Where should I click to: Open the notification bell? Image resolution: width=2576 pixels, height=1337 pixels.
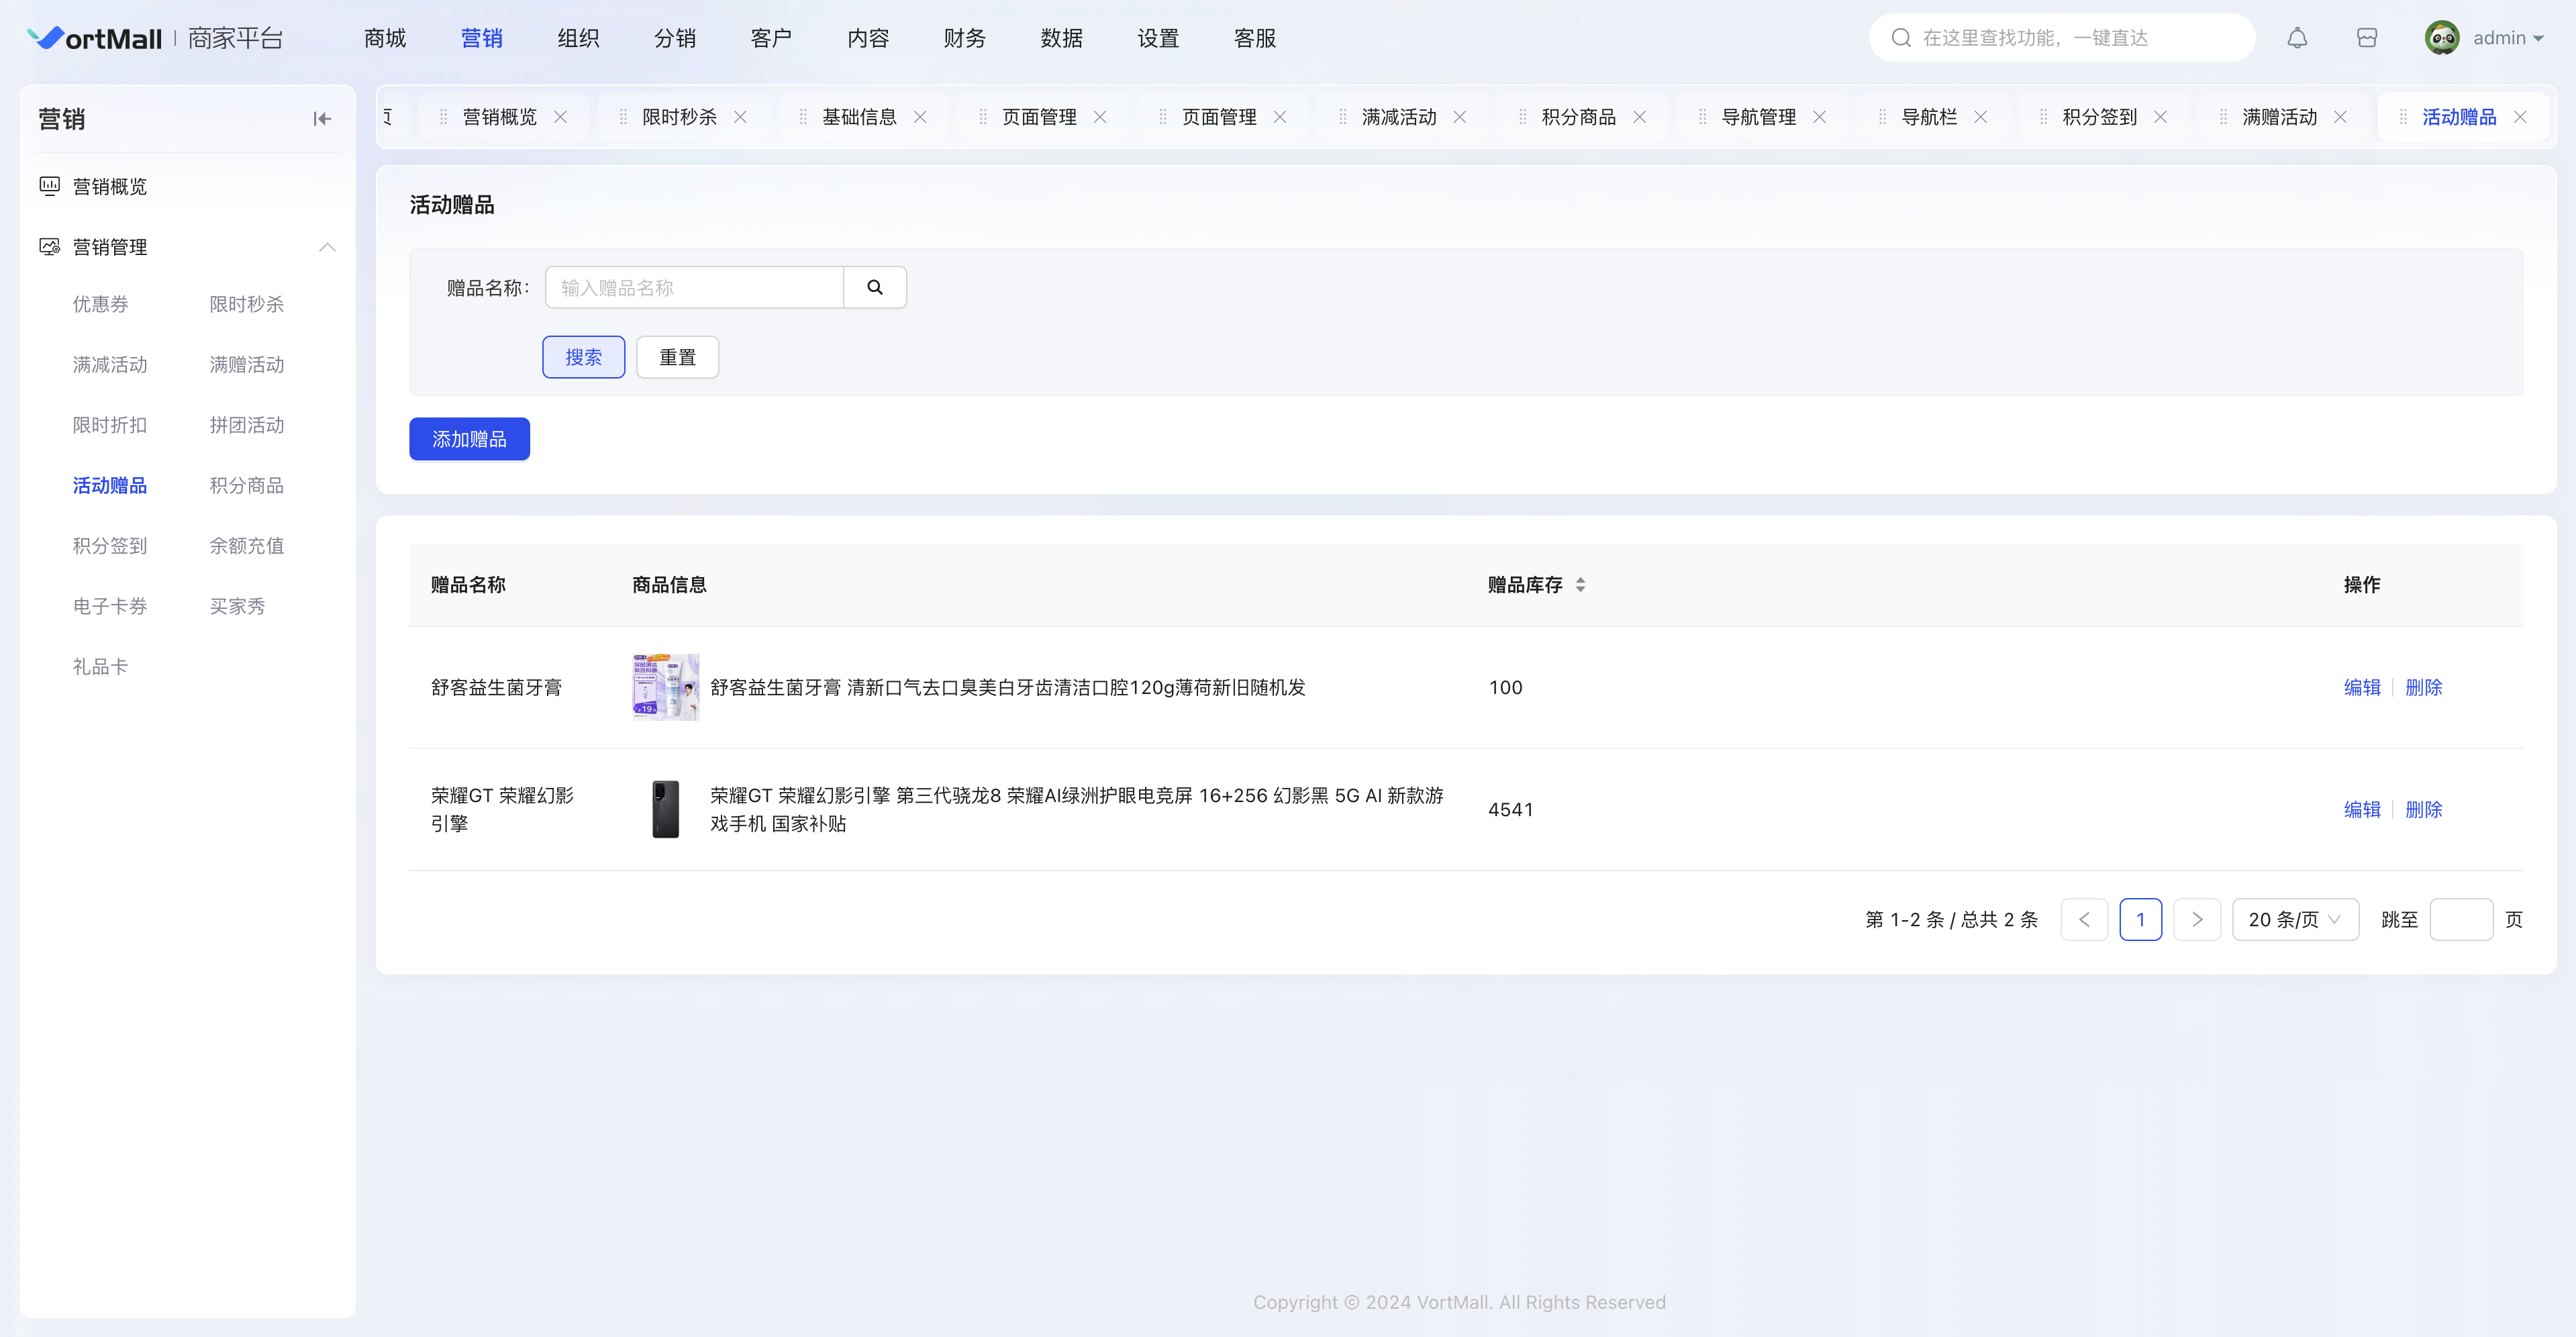tap(2297, 38)
